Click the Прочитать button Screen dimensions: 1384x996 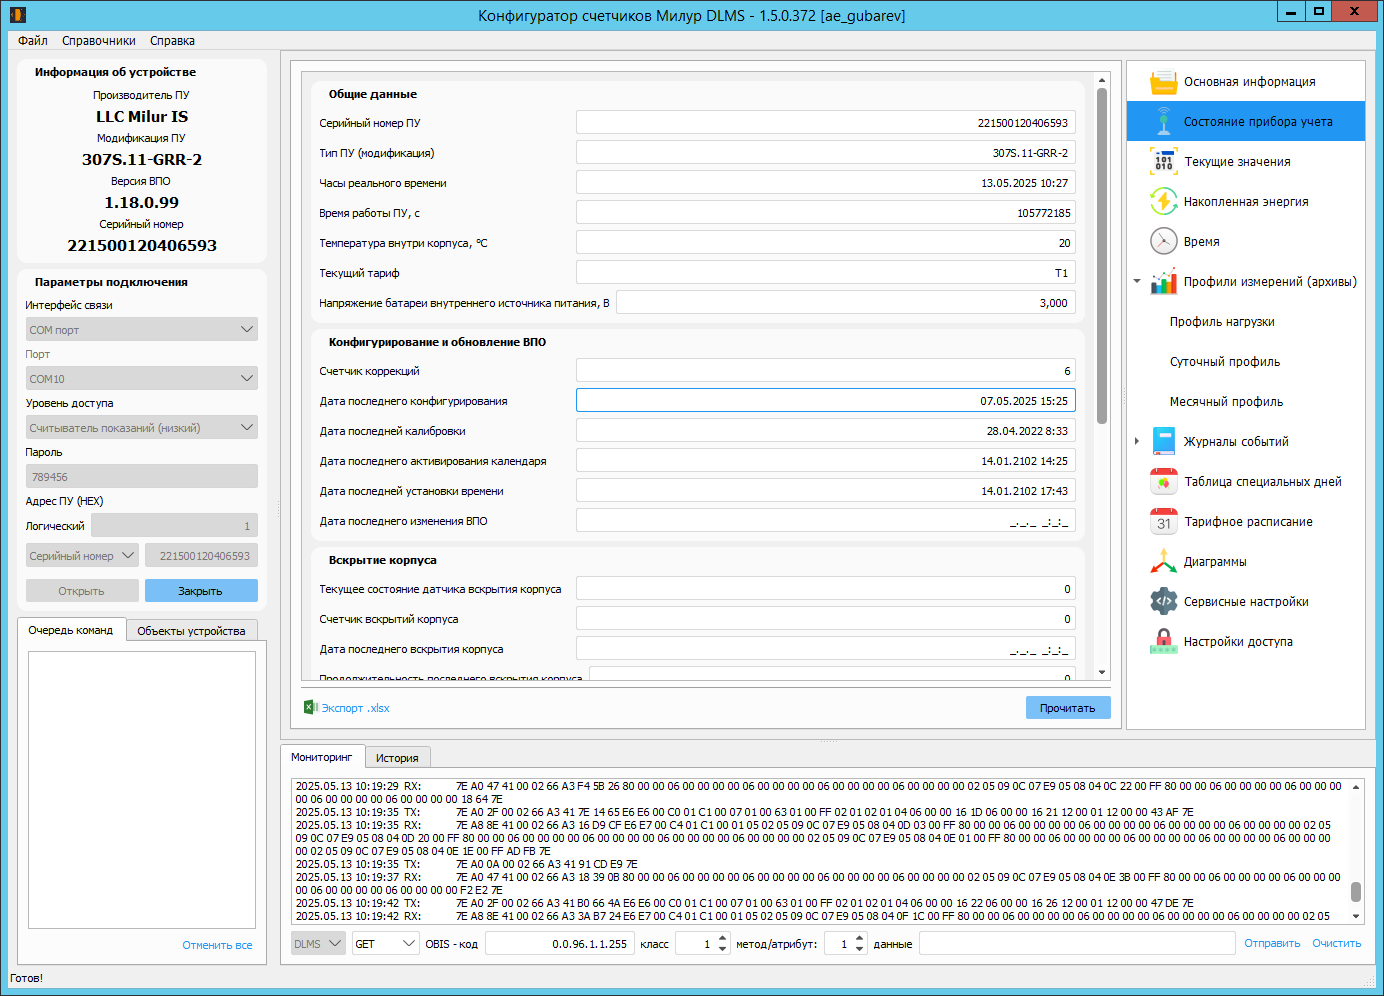click(1068, 707)
